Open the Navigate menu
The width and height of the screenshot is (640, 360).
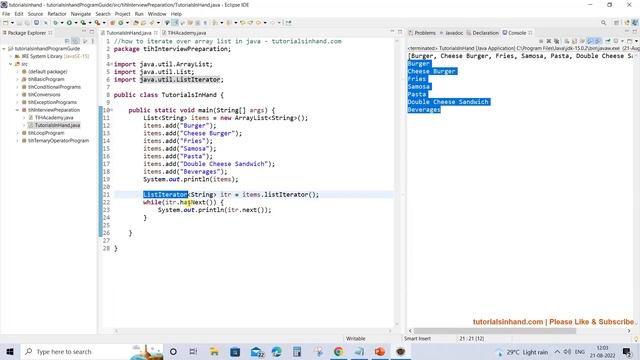[x=81, y=14]
